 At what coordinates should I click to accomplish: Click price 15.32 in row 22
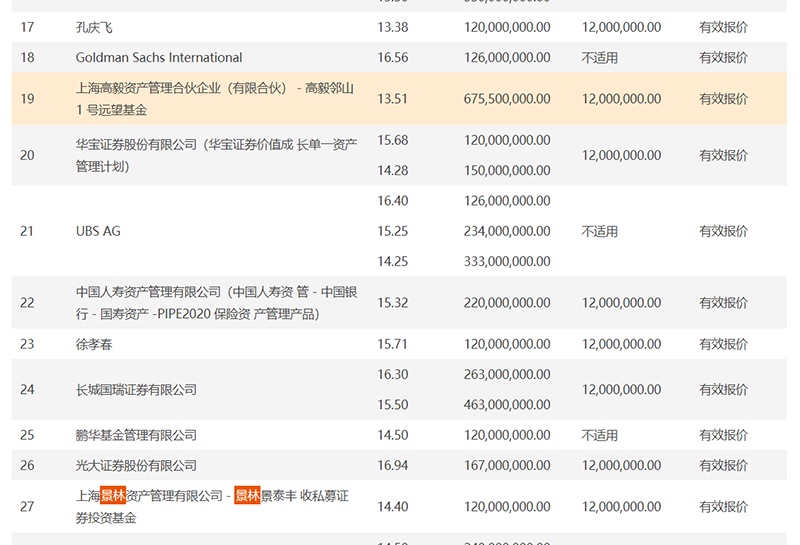(392, 303)
